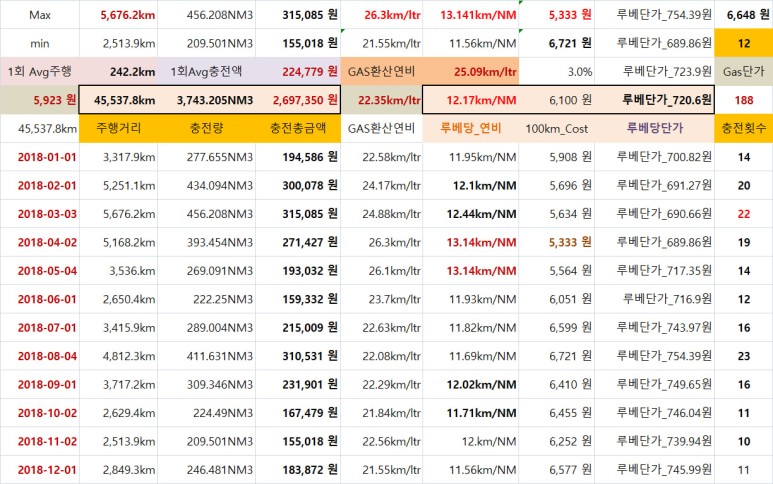This screenshot has width=773, height=484.
Task: Click the 310,531 원 cell
Action: click(x=298, y=356)
